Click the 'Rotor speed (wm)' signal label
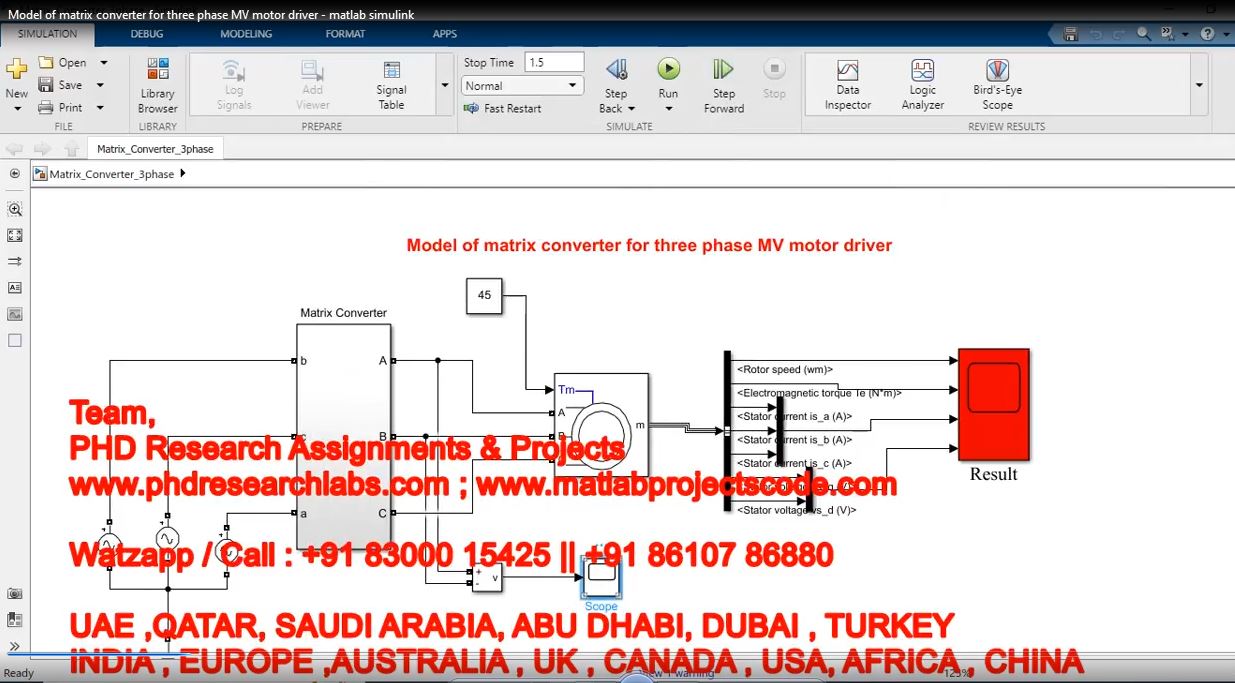1235x683 pixels. point(785,370)
